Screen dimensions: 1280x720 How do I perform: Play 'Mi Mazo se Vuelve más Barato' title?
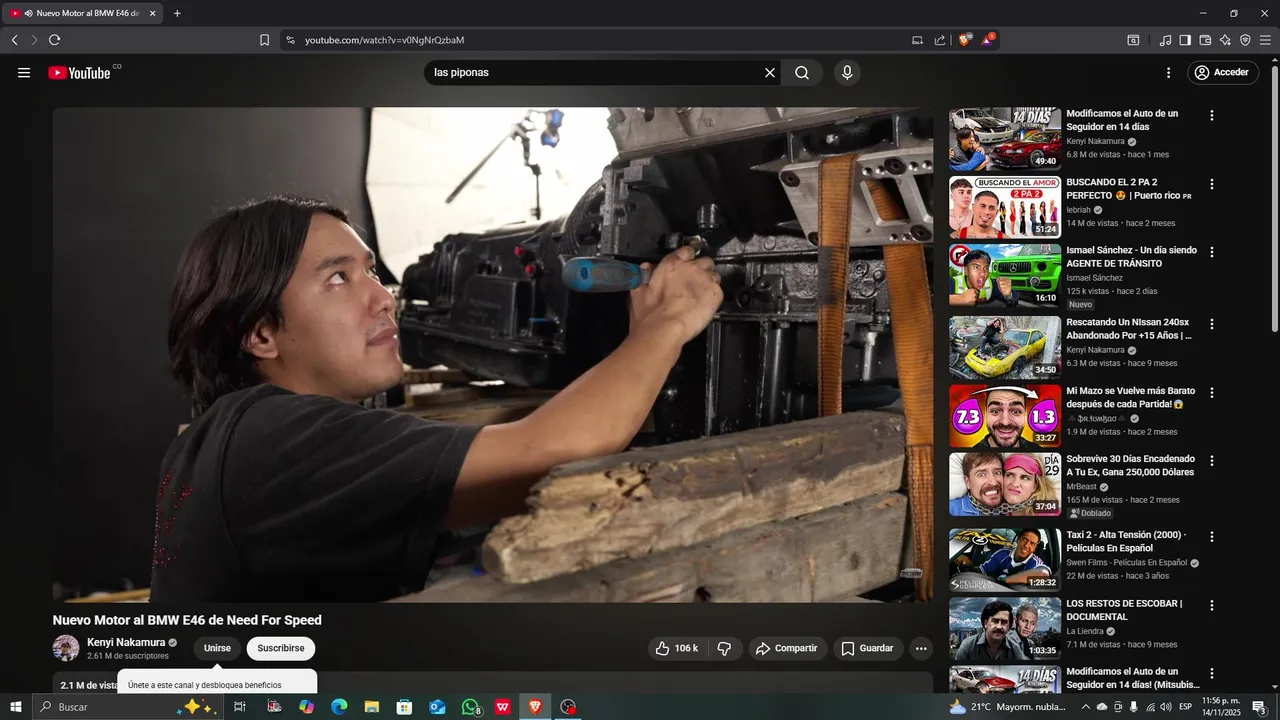(1131, 397)
